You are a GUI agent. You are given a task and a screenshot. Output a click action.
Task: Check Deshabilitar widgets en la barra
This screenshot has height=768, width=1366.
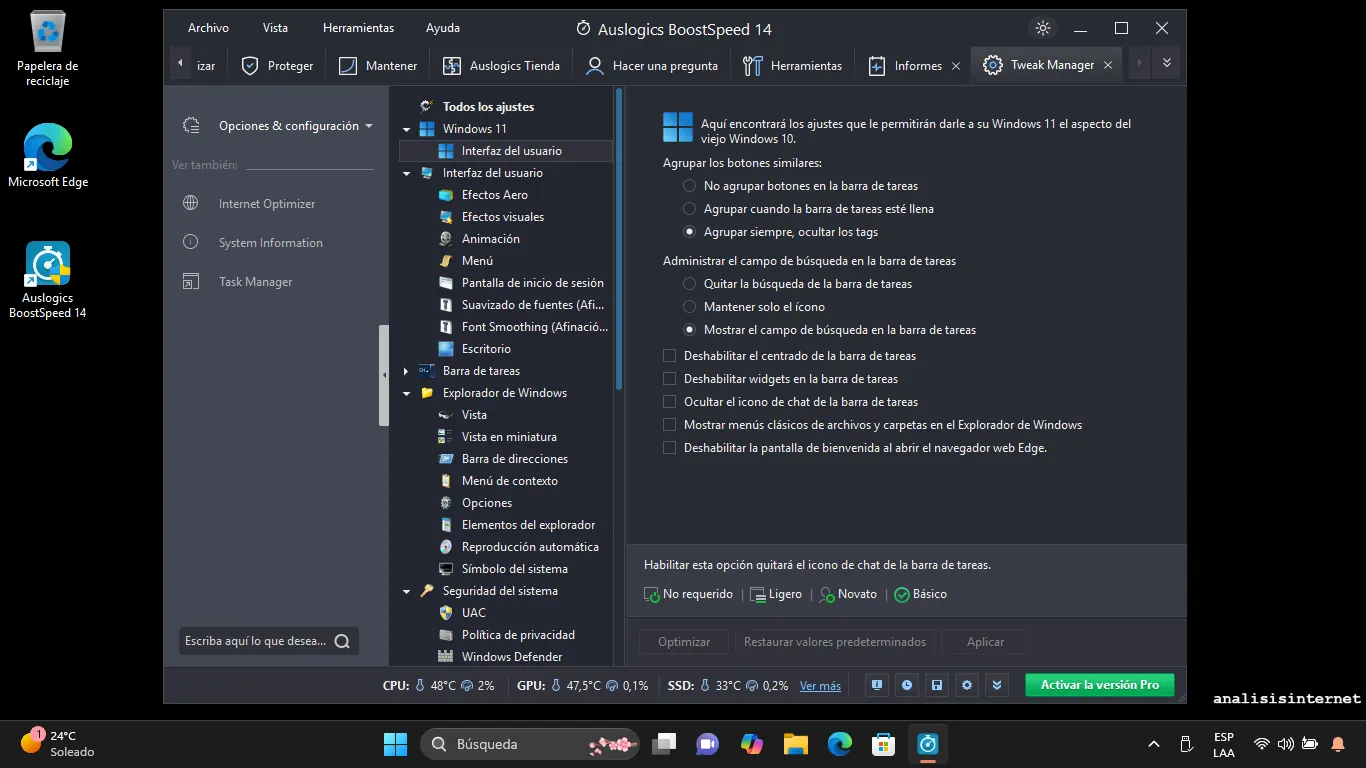[670, 379]
